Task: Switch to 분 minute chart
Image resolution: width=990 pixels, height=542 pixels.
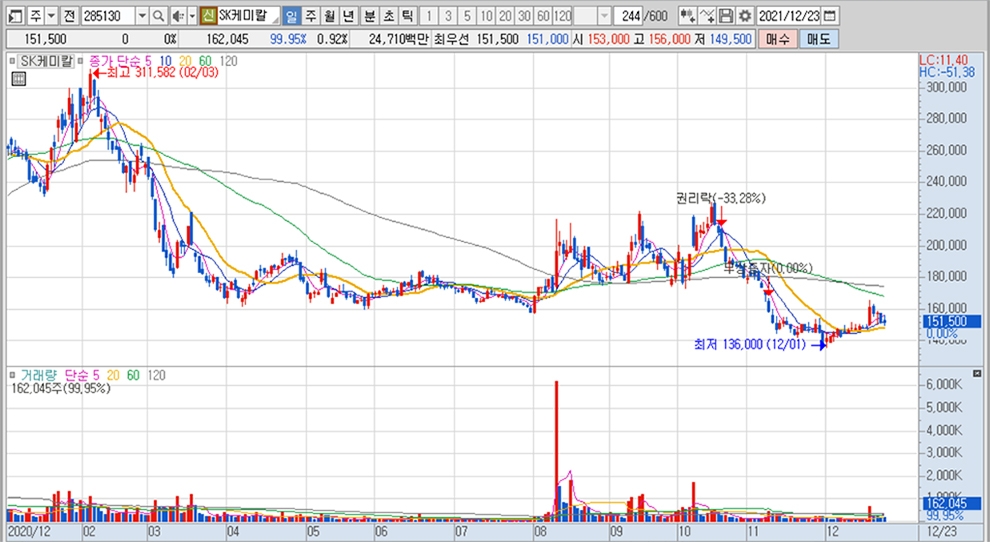Action: click(369, 16)
